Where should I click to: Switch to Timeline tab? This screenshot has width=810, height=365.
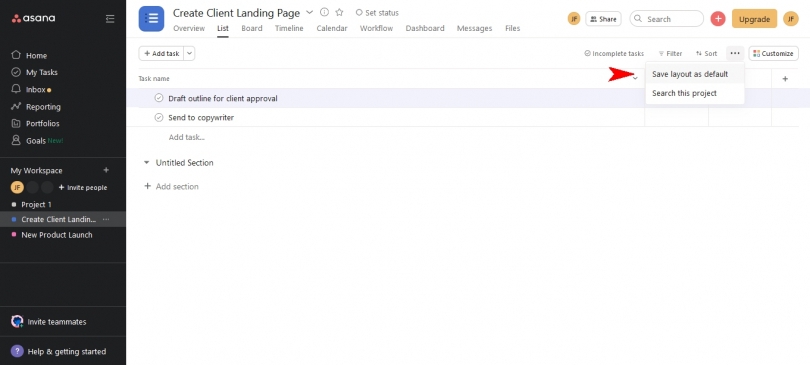click(x=289, y=28)
